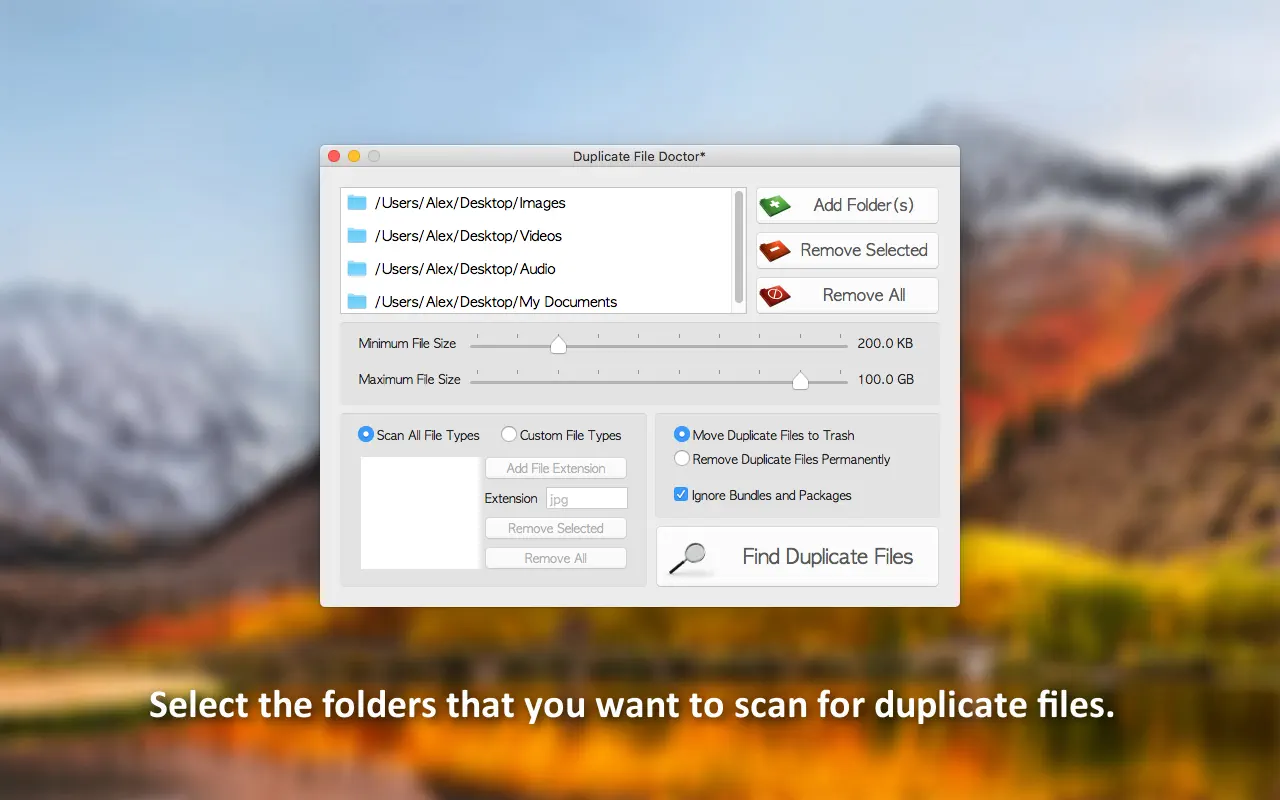Click the Images folder icon
The height and width of the screenshot is (800, 1280).
(x=357, y=203)
